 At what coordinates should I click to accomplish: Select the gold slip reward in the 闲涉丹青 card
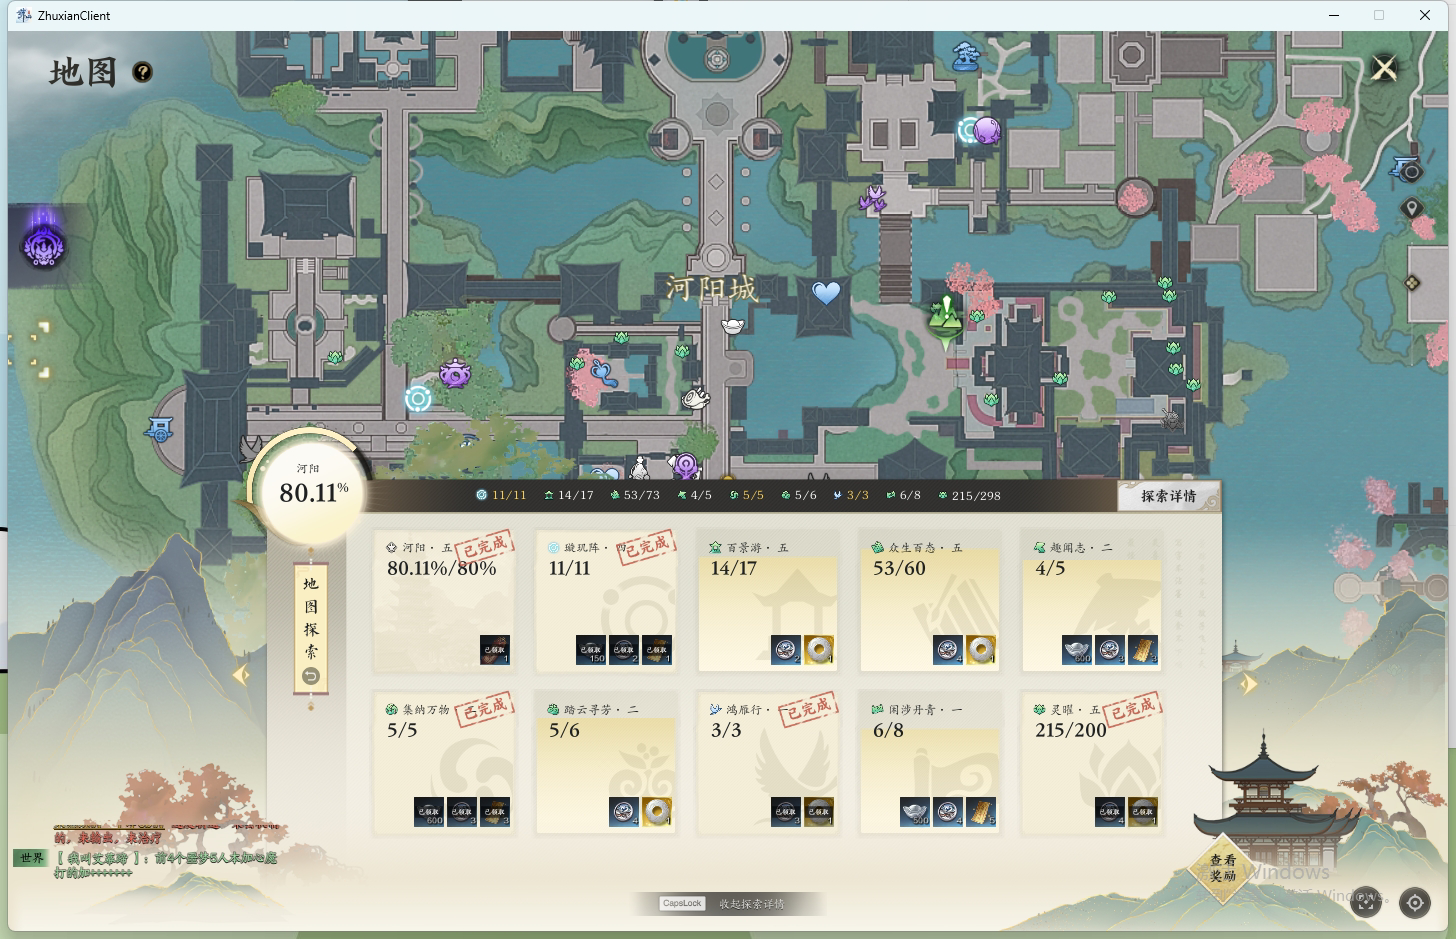click(980, 812)
